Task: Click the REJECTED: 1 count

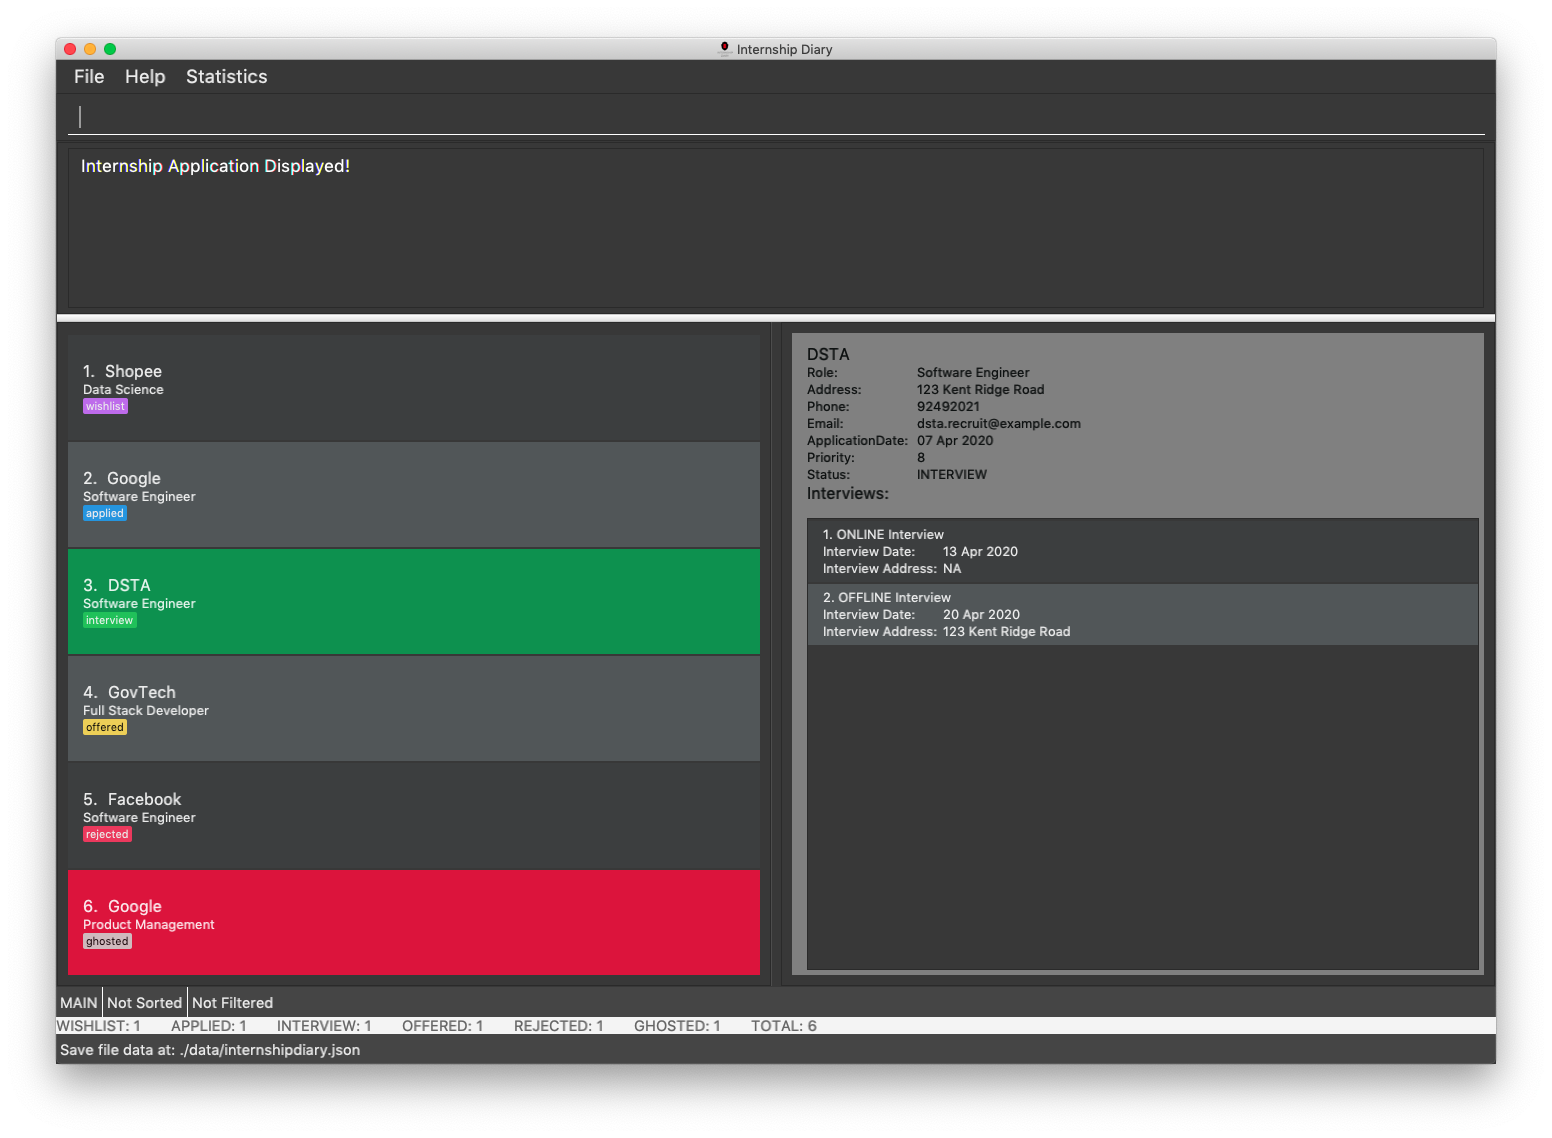Action: [559, 1026]
